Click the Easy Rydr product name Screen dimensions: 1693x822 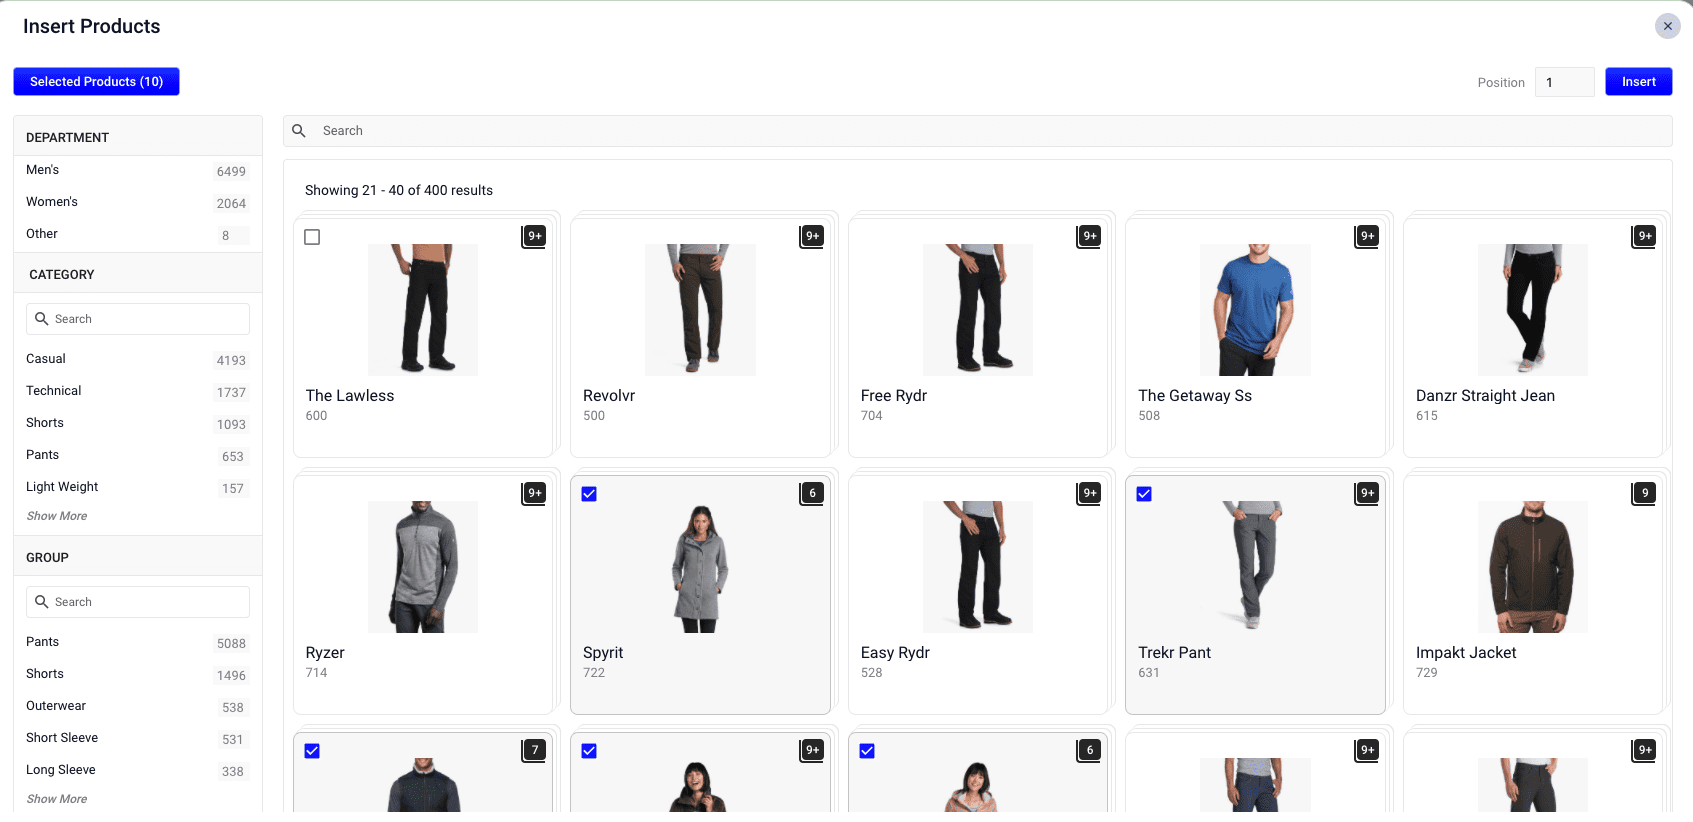(895, 653)
